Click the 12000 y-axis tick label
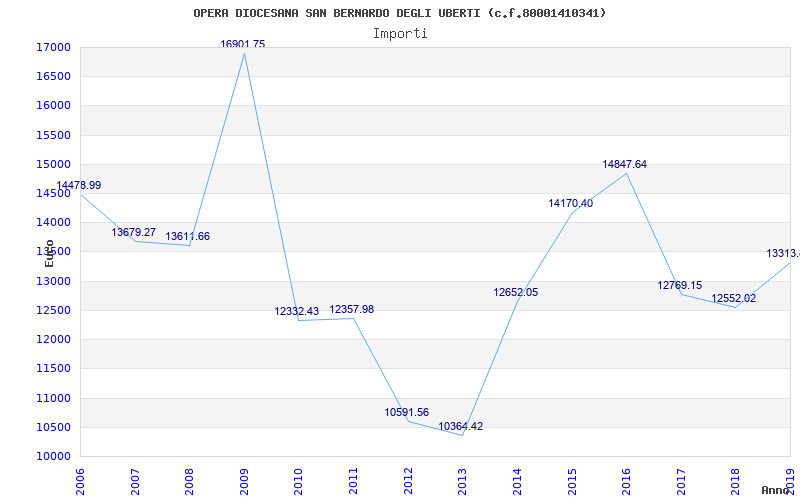 pos(53,339)
